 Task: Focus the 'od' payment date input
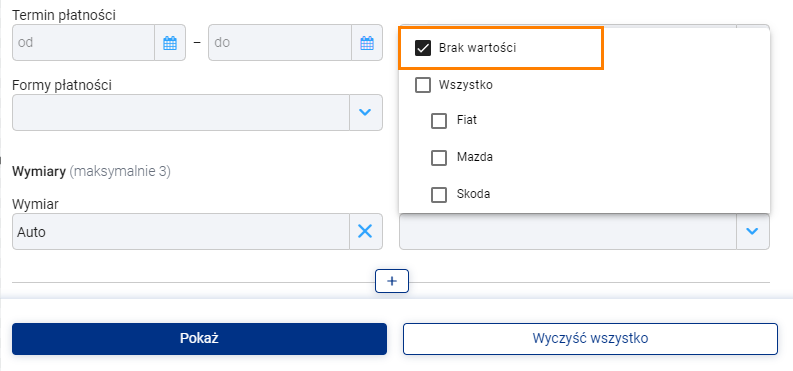pyautogui.click(x=83, y=43)
